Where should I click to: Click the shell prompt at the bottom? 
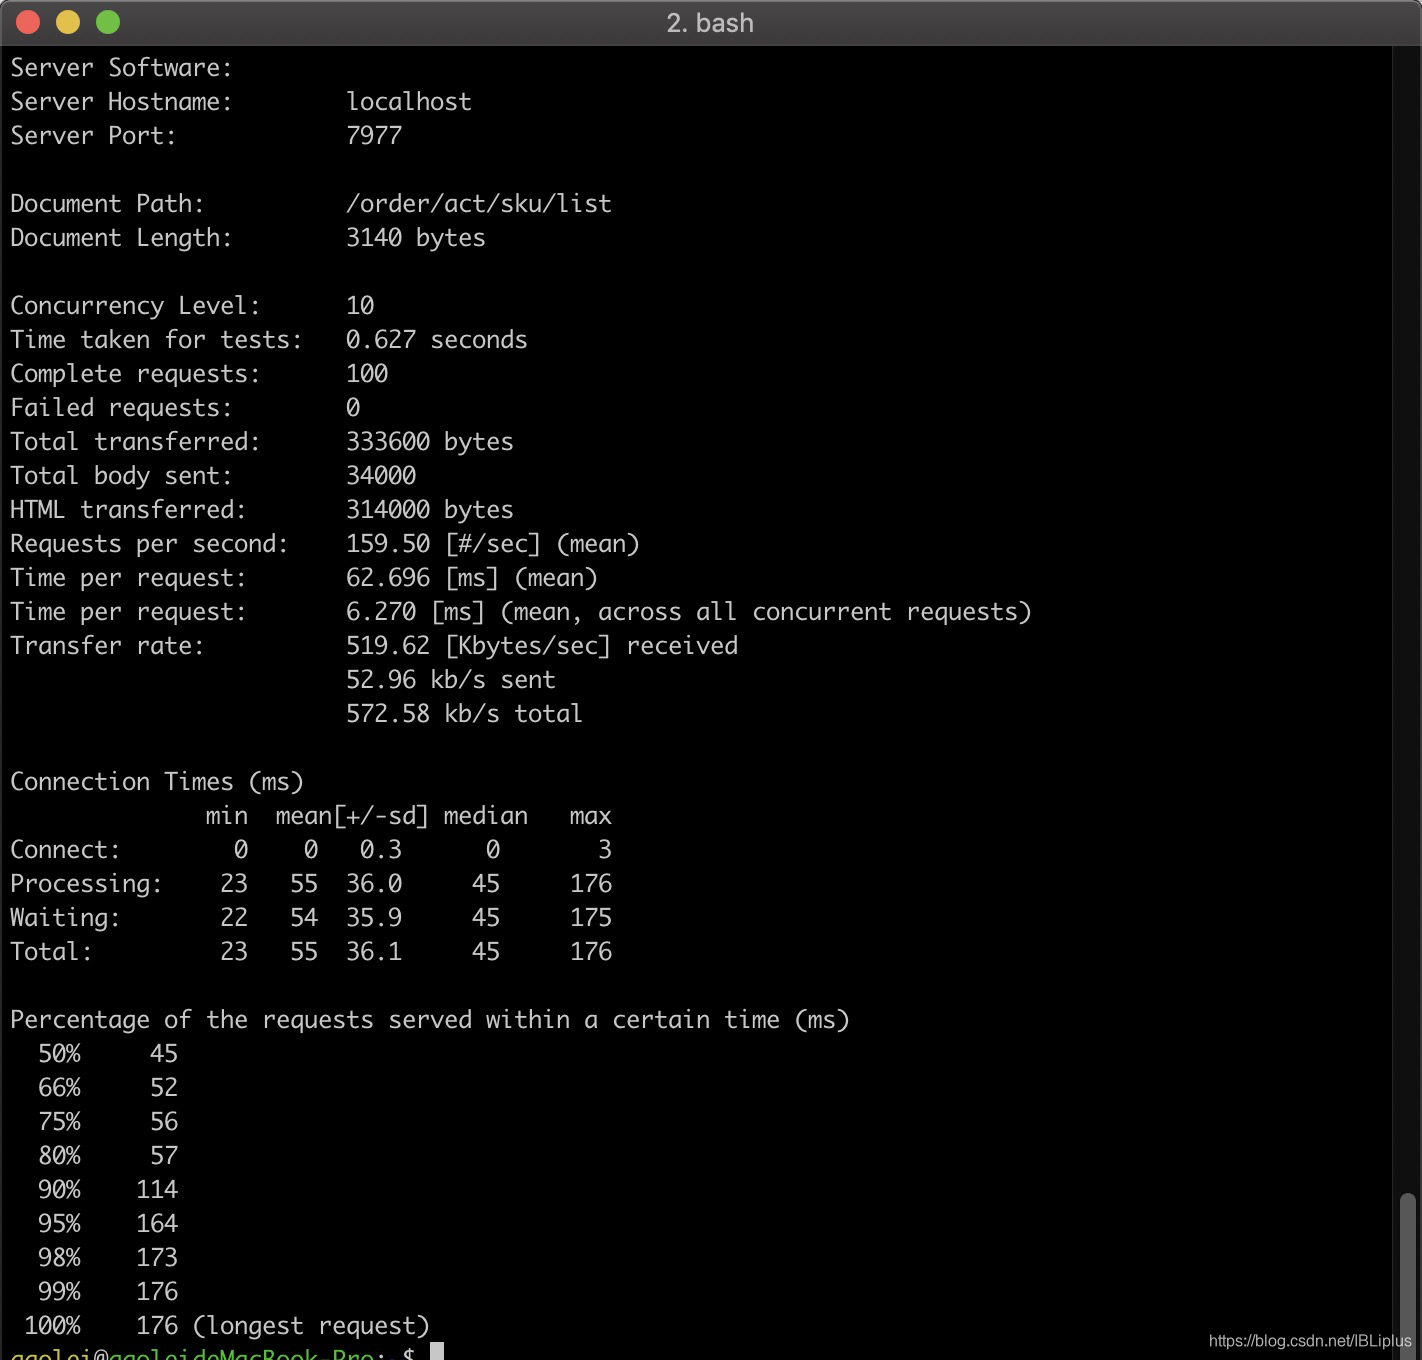200,1352
